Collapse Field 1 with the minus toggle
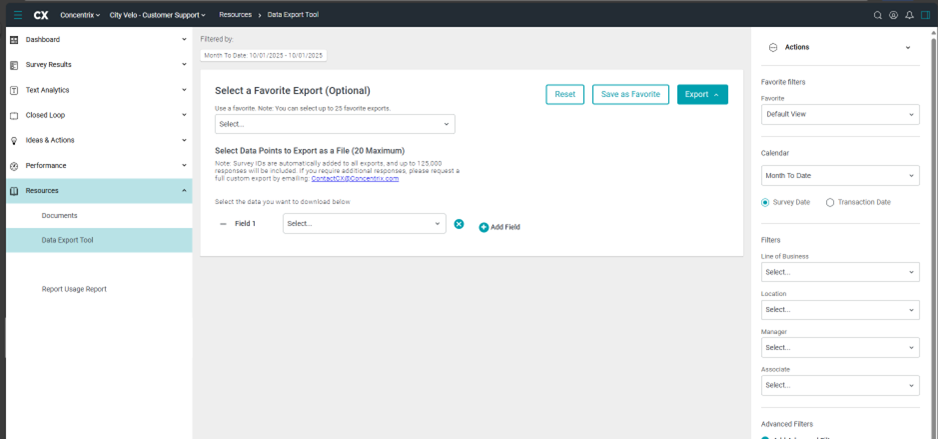This screenshot has height=439, width=938. (x=223, y=224)
